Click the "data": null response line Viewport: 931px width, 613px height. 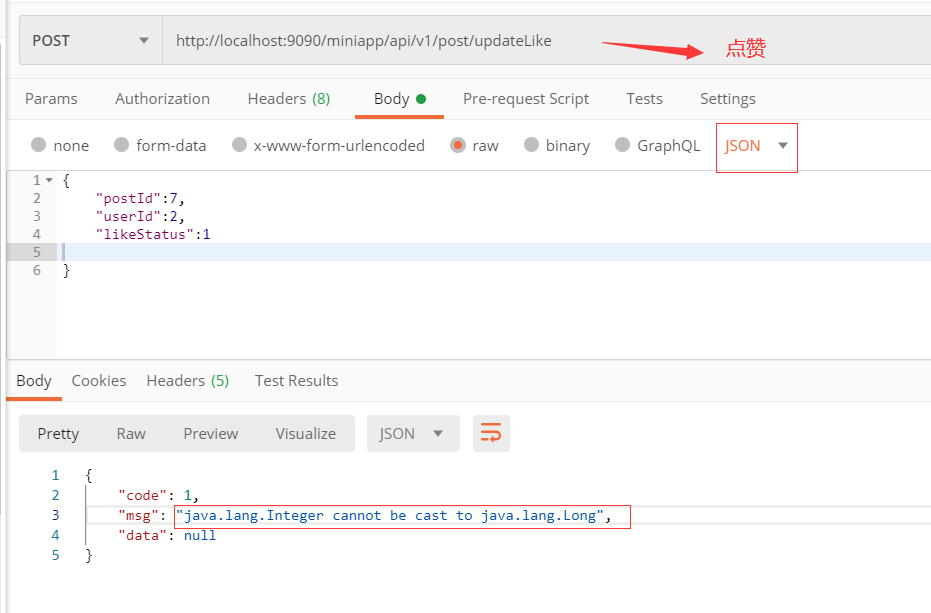coord(167,536)
